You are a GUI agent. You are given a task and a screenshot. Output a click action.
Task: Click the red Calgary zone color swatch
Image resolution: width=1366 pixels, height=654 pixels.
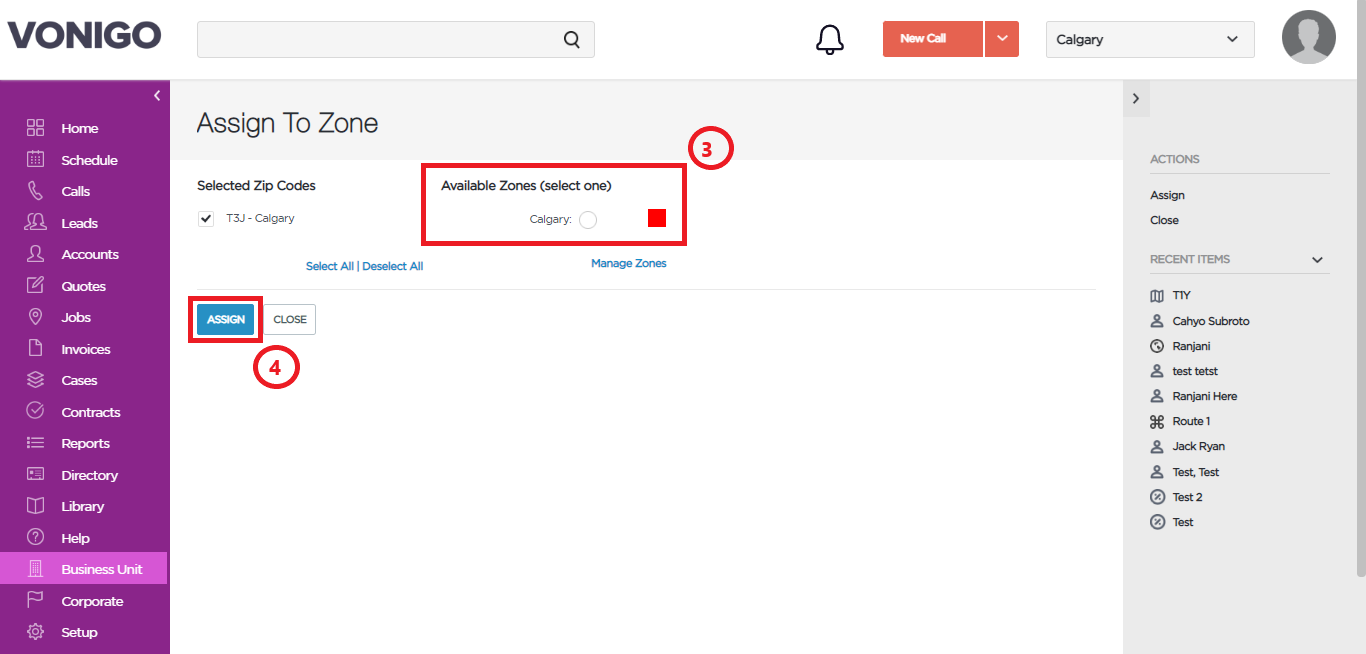pos(657,218)
